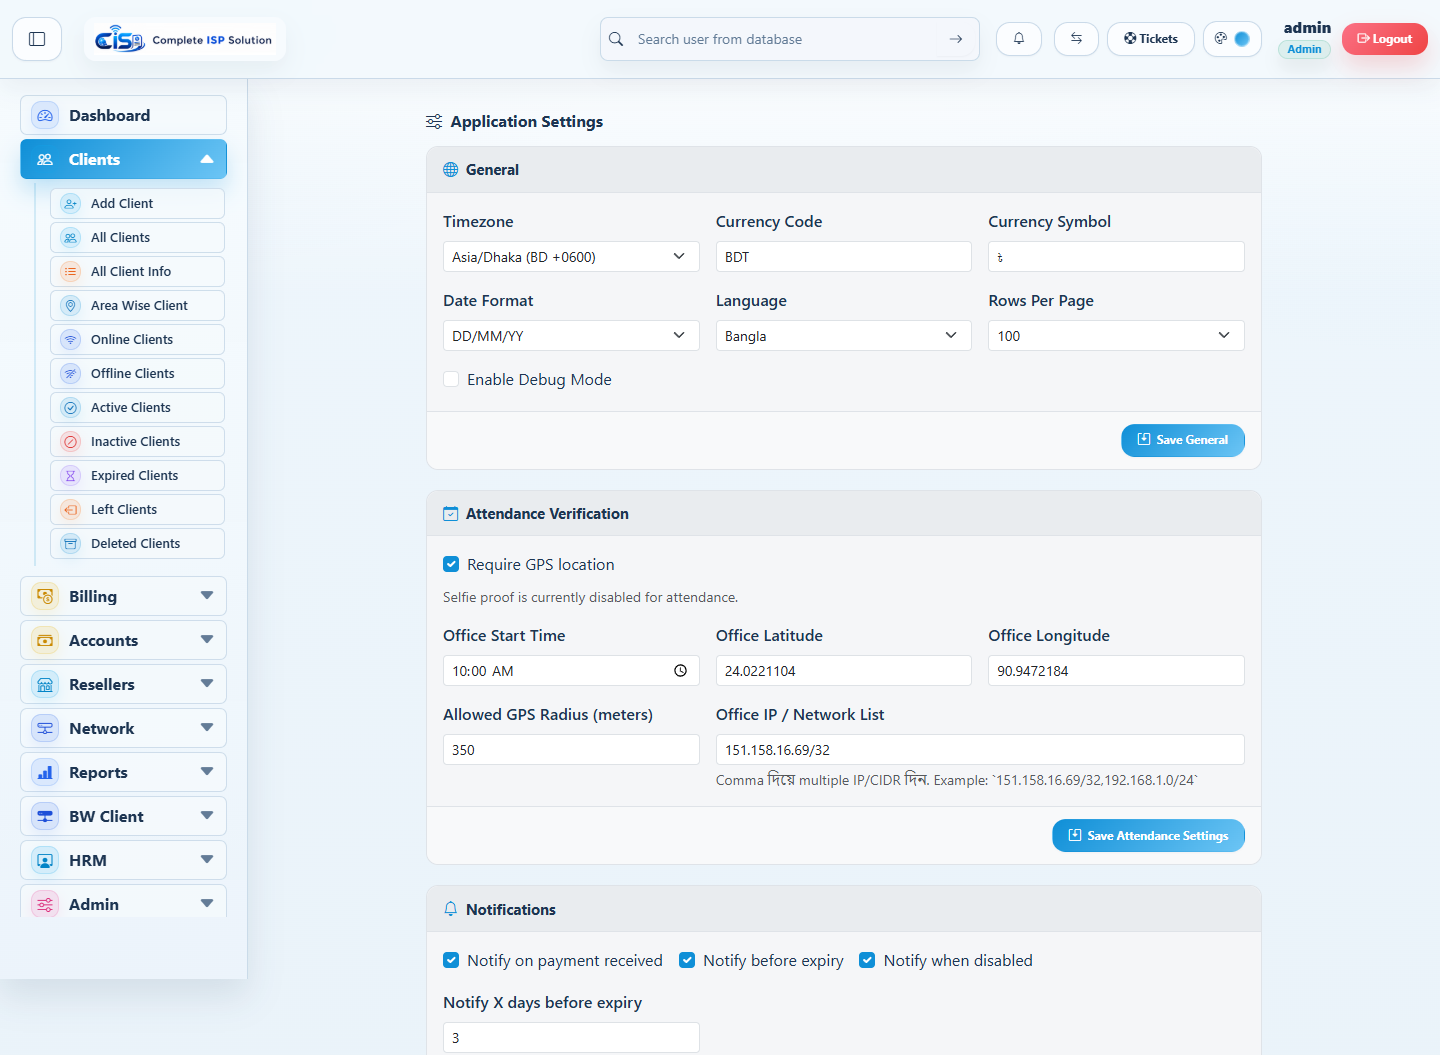
Task: Click the Reports bar chart icon
Action: 45,773
